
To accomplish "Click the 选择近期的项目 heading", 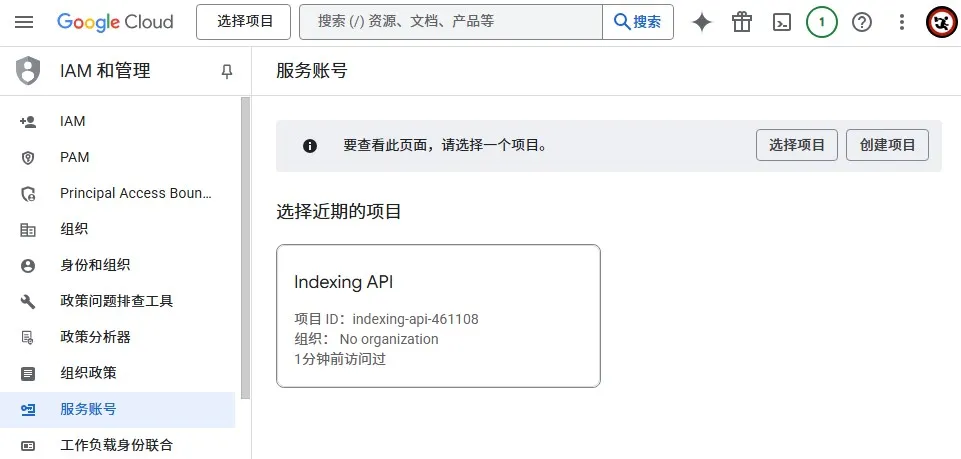I will click(x=339, y=212).
